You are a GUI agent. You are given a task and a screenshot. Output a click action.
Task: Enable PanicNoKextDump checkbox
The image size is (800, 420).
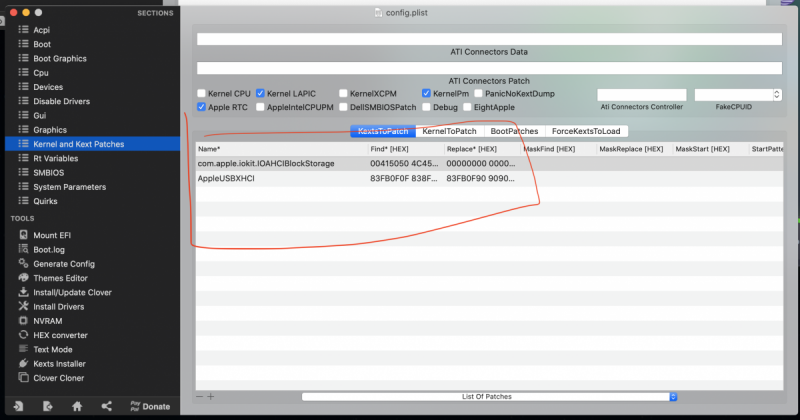point(479,93)
